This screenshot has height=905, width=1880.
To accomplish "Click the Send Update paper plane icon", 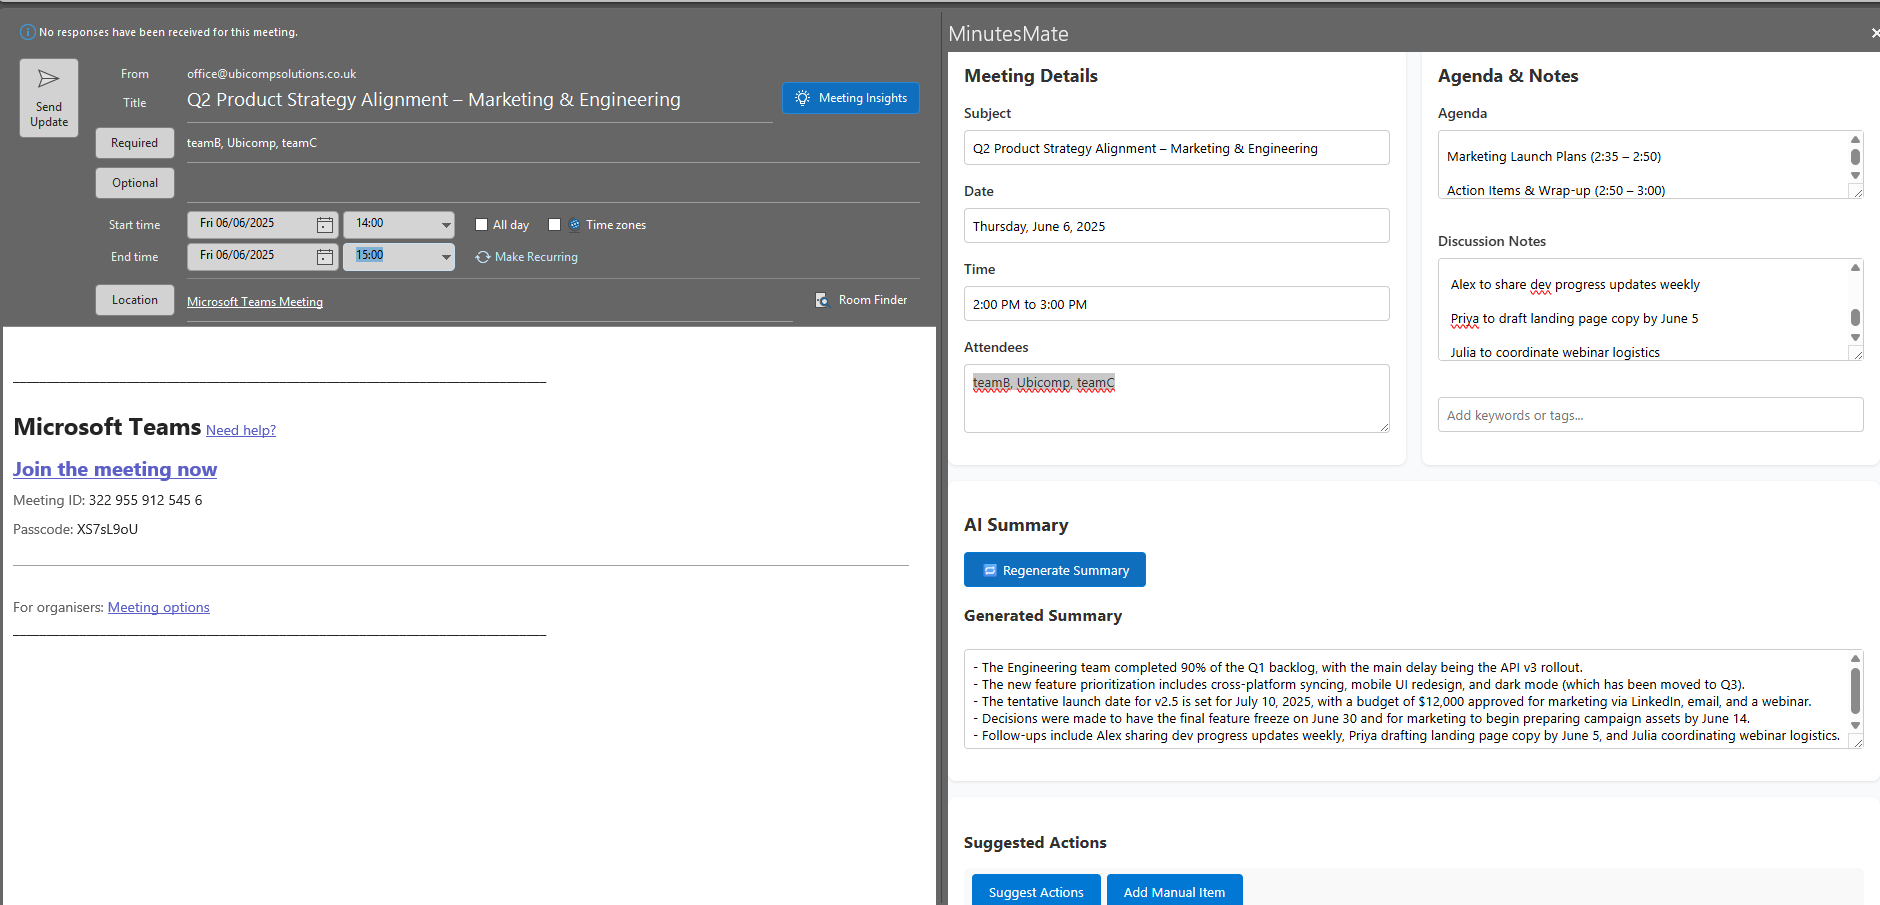I will (x=48, y=79).
